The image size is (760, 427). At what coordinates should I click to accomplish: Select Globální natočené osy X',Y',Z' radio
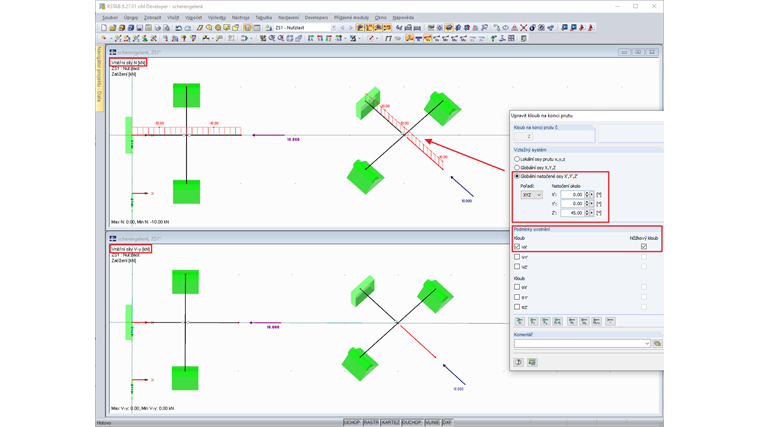[517, 176]
